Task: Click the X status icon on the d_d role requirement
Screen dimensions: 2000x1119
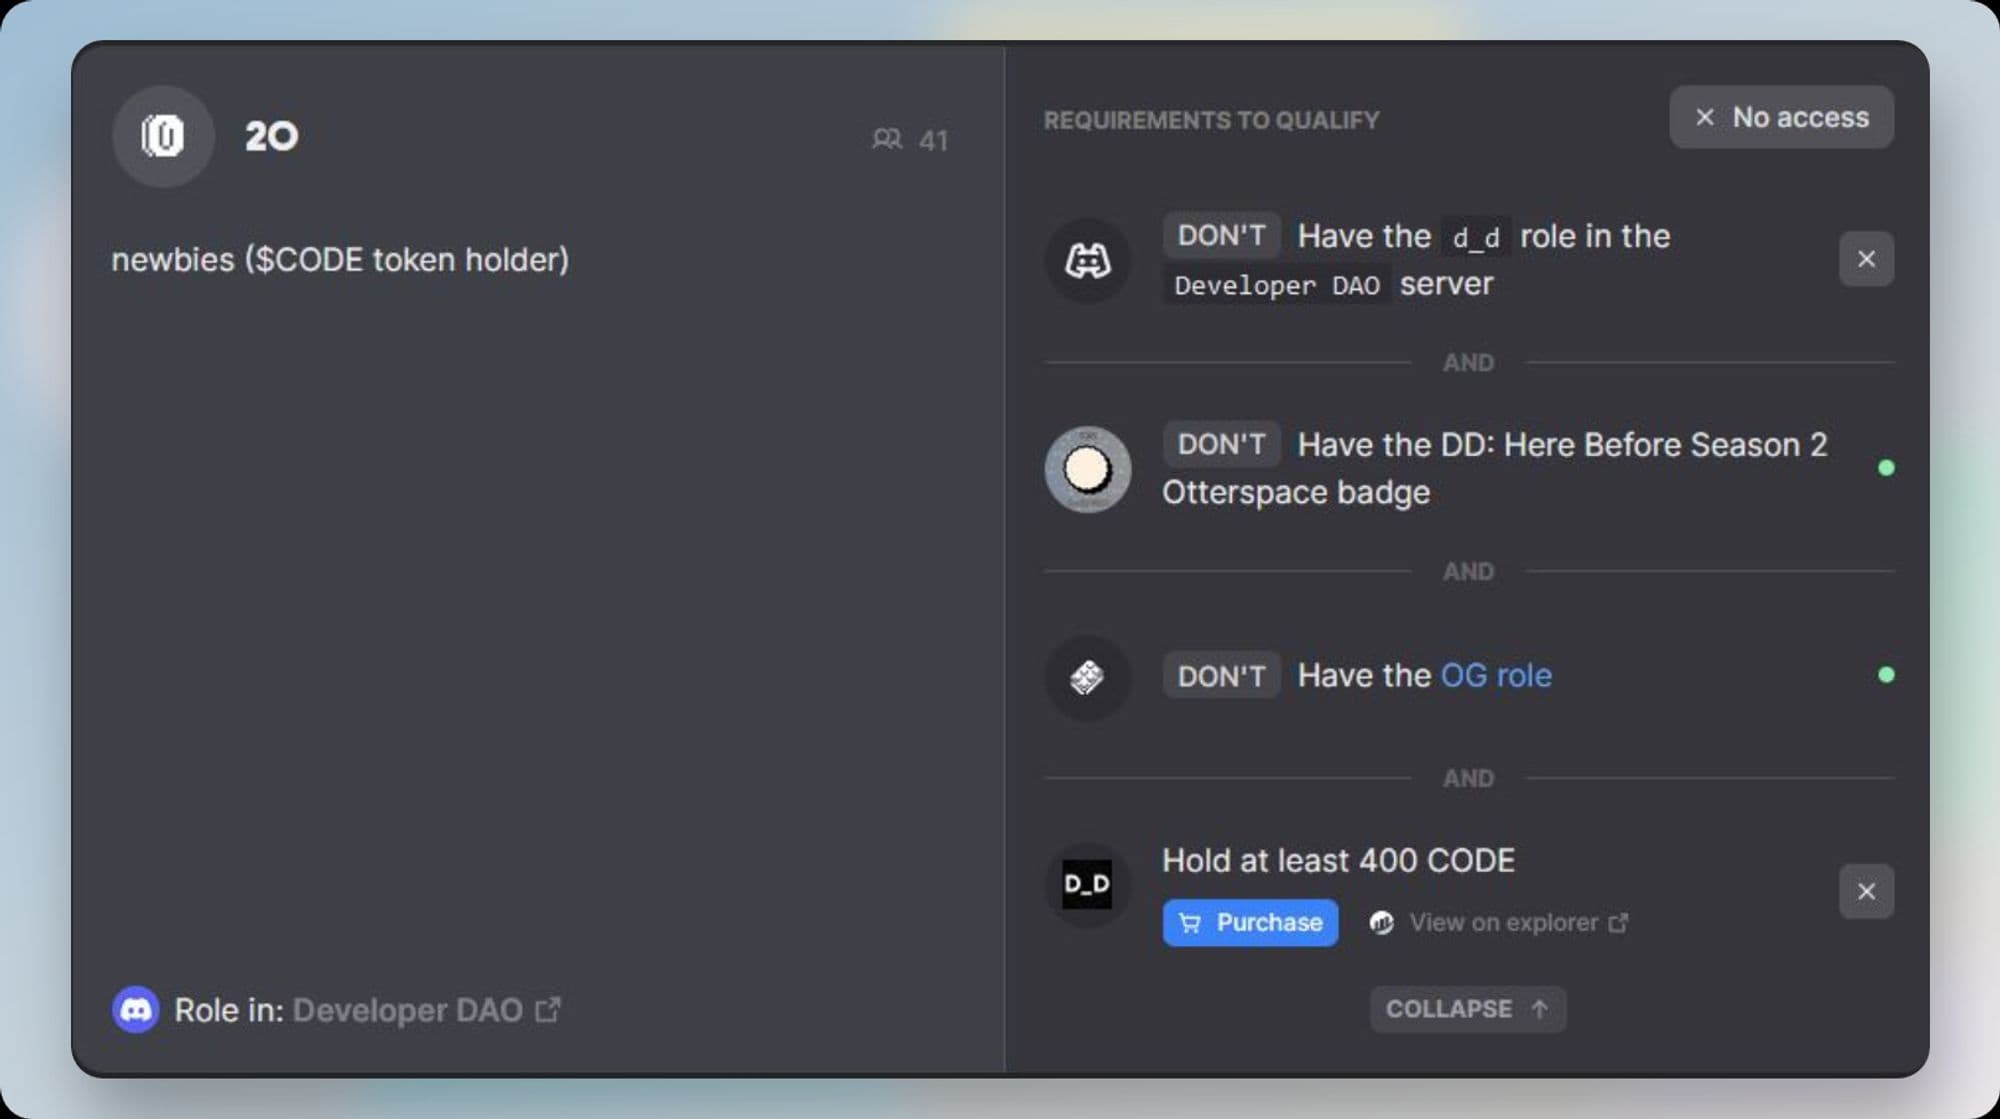Action: [x=1866, y=259]
